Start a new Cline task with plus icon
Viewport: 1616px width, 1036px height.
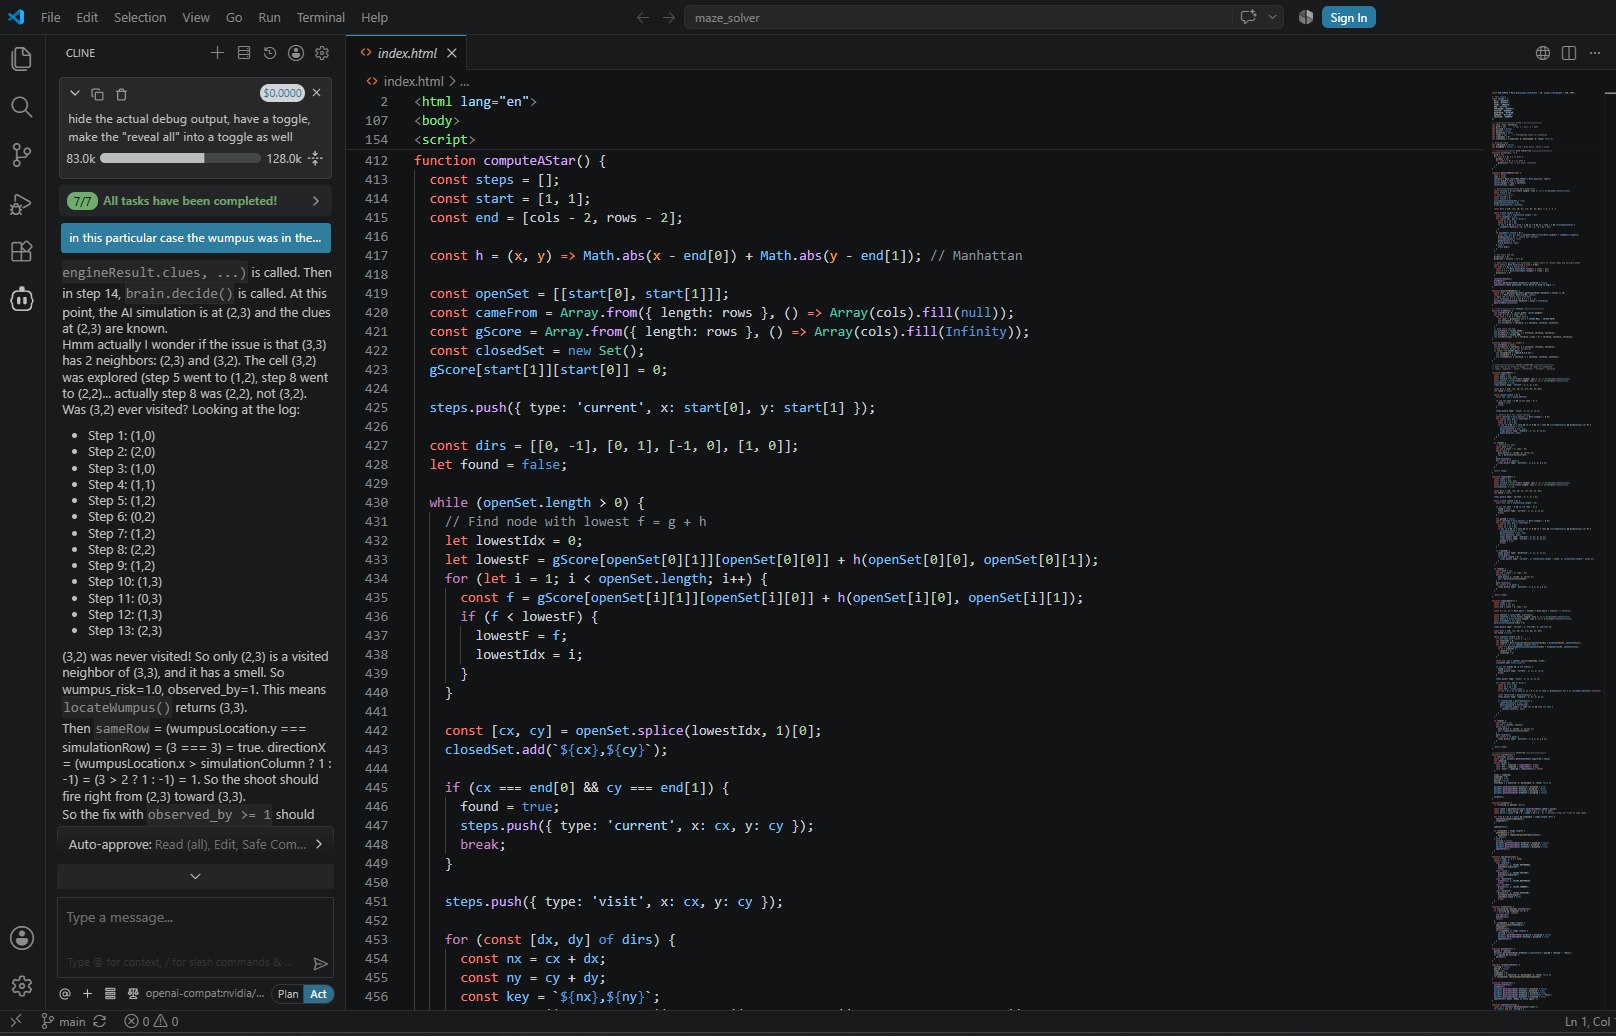[x=217, y=53]
